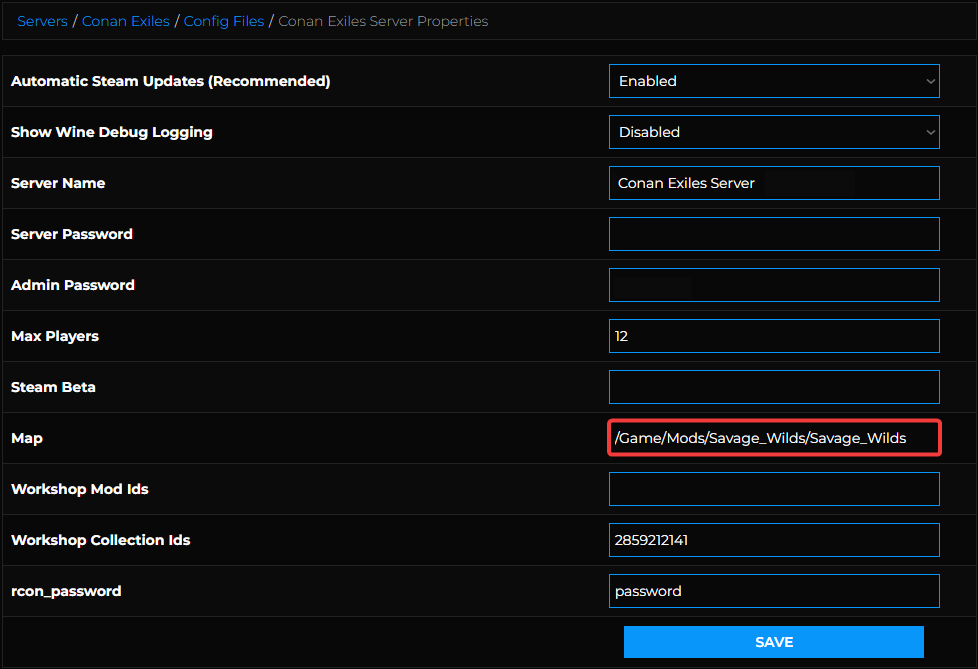Focus the Server Name text field
Viewport: 978px width, 669px height.
pyautogui.click(x=773, y=183)
